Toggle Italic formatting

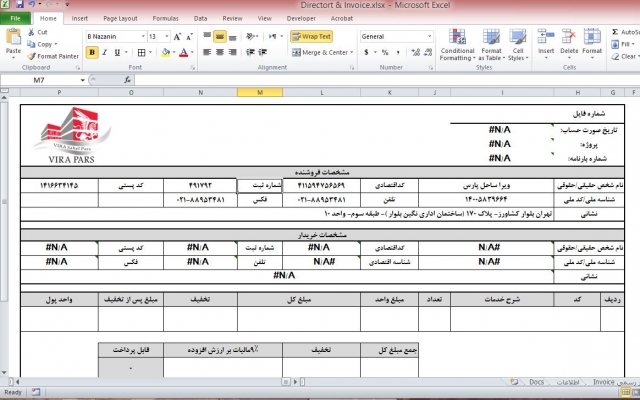point(104,52)
